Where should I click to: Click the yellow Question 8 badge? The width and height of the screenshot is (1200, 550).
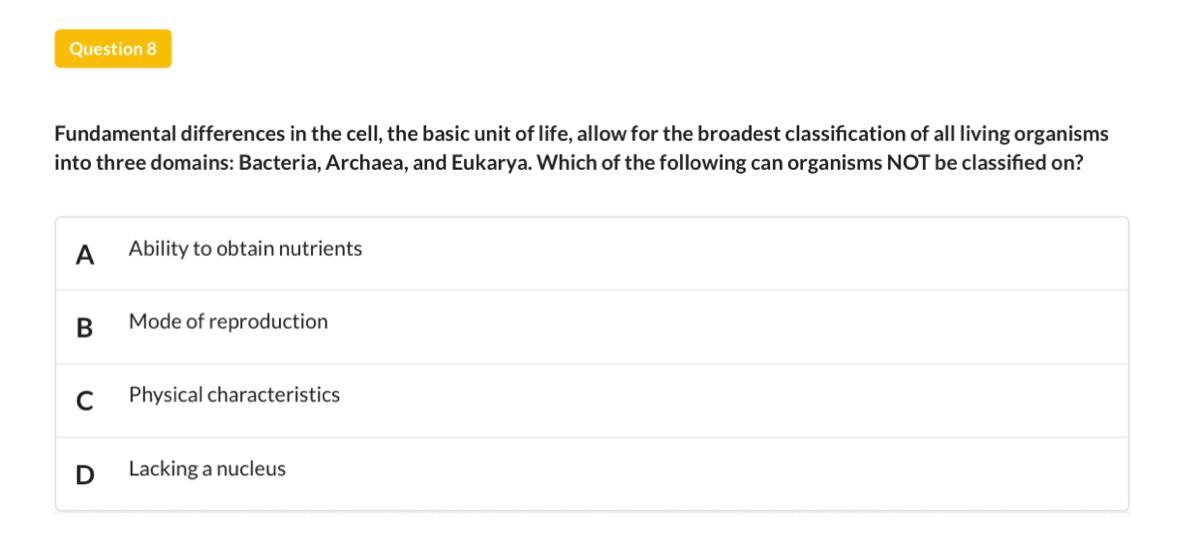(113, 49)
